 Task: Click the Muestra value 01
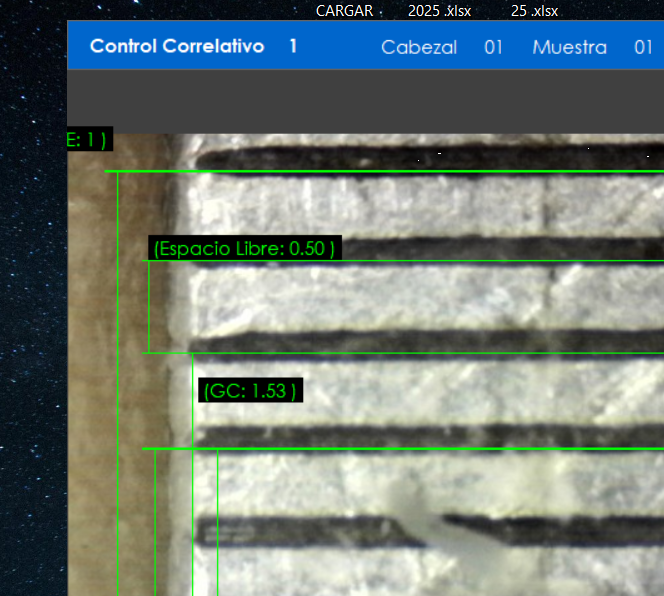(643, 47)
